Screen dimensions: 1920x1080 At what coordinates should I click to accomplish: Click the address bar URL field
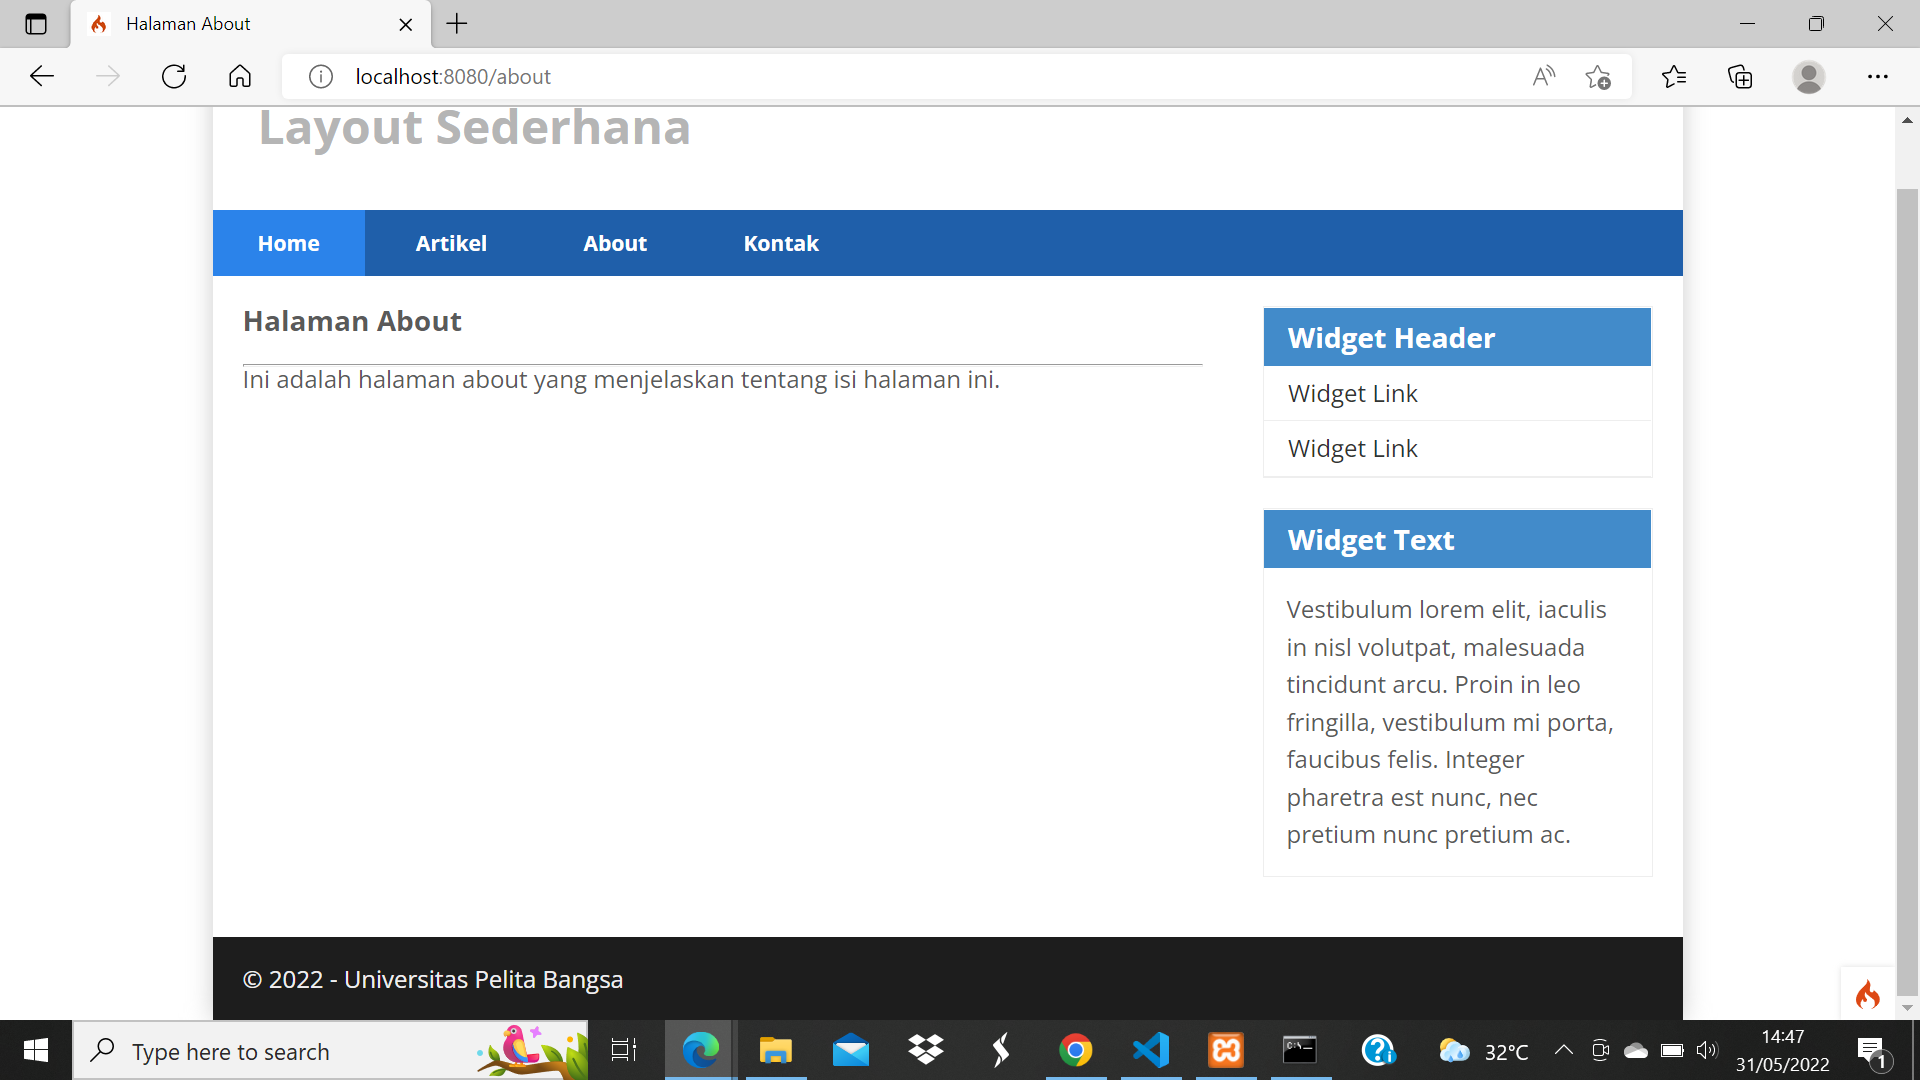pyautogui.click(x=900, y=77)
